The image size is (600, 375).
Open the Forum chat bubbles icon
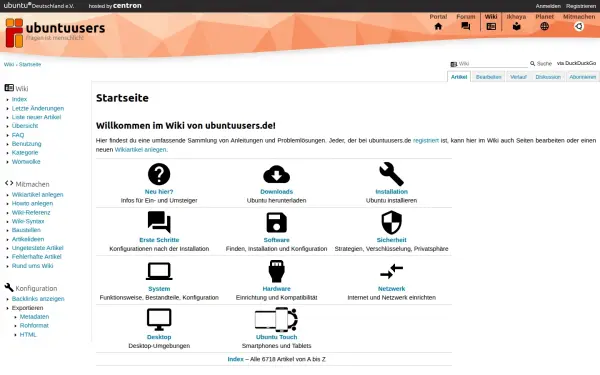[466, 26]
